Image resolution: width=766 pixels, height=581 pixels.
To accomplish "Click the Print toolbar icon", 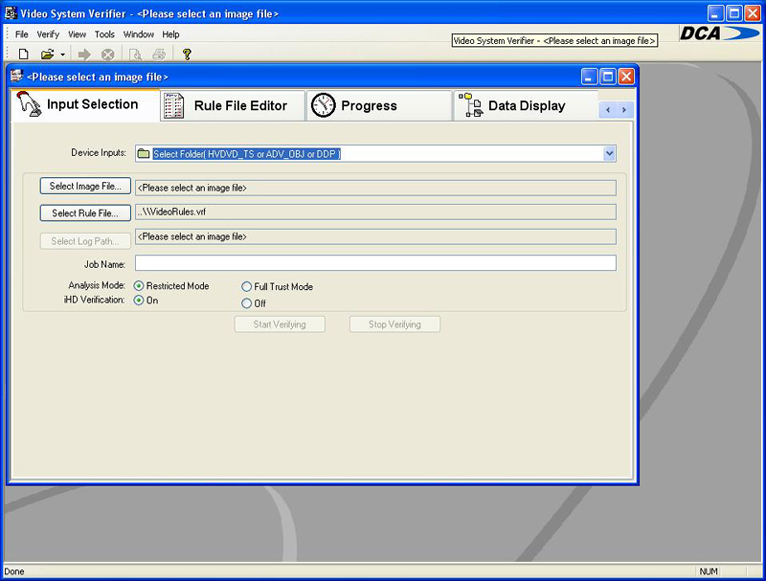I will tap(159, 54).
